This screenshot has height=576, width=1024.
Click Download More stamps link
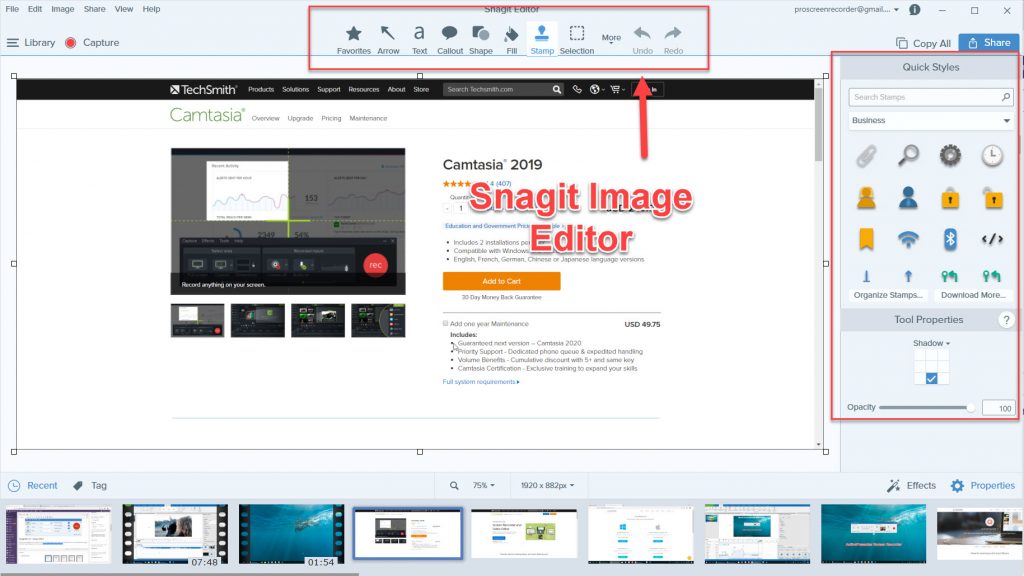click(x=973, y=295)
